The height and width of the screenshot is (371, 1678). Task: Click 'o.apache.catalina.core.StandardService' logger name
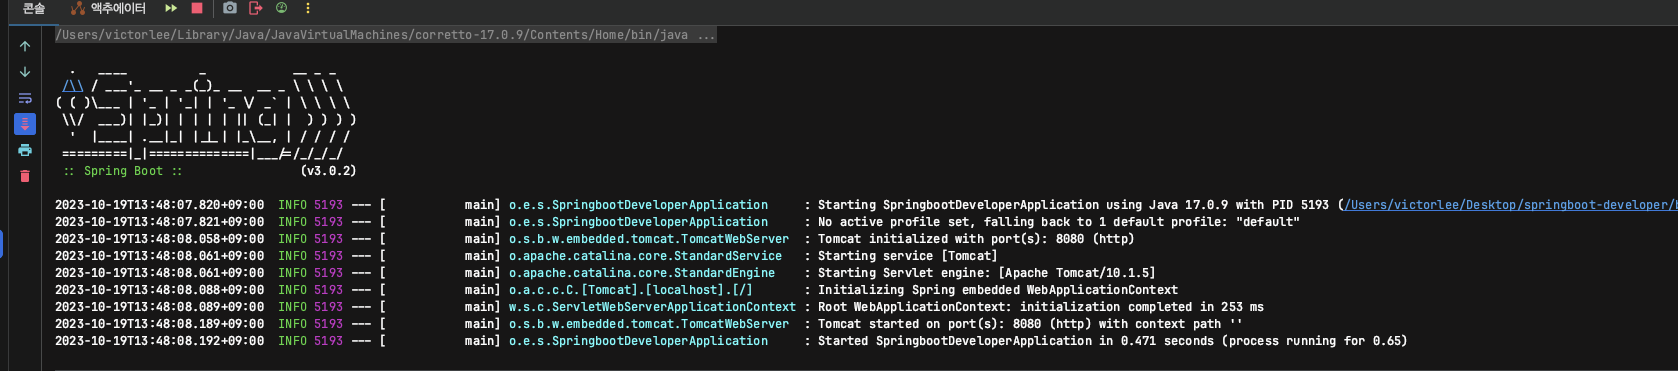pyautogui.click(x=645, y=256)
